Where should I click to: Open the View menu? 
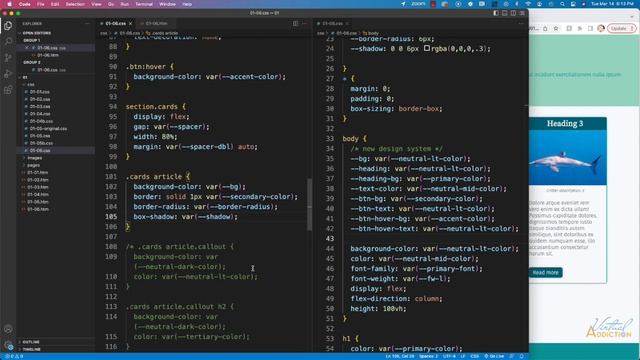pyautogui.click(x=96, y=4)
